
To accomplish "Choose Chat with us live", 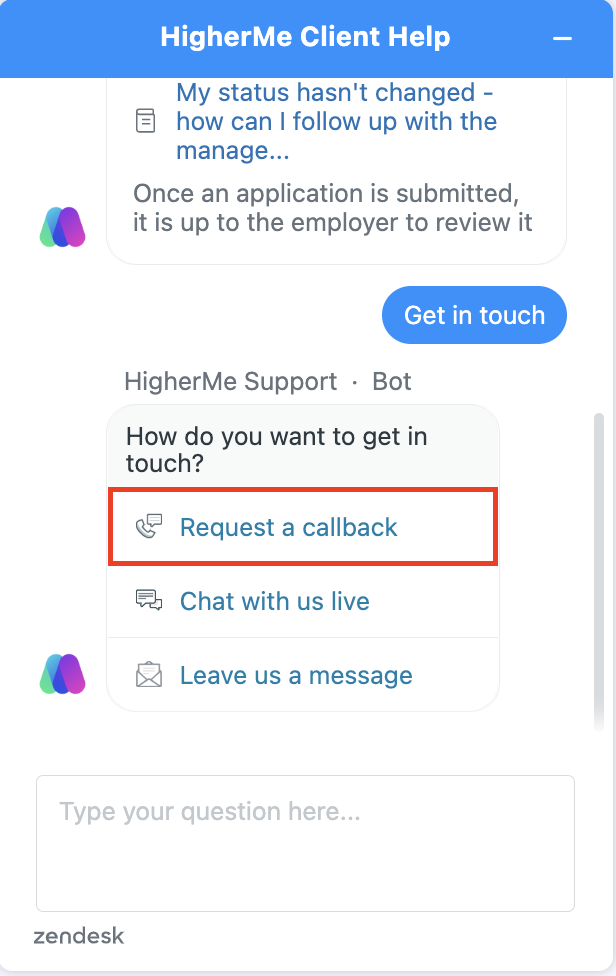I will tap(274, 601).
